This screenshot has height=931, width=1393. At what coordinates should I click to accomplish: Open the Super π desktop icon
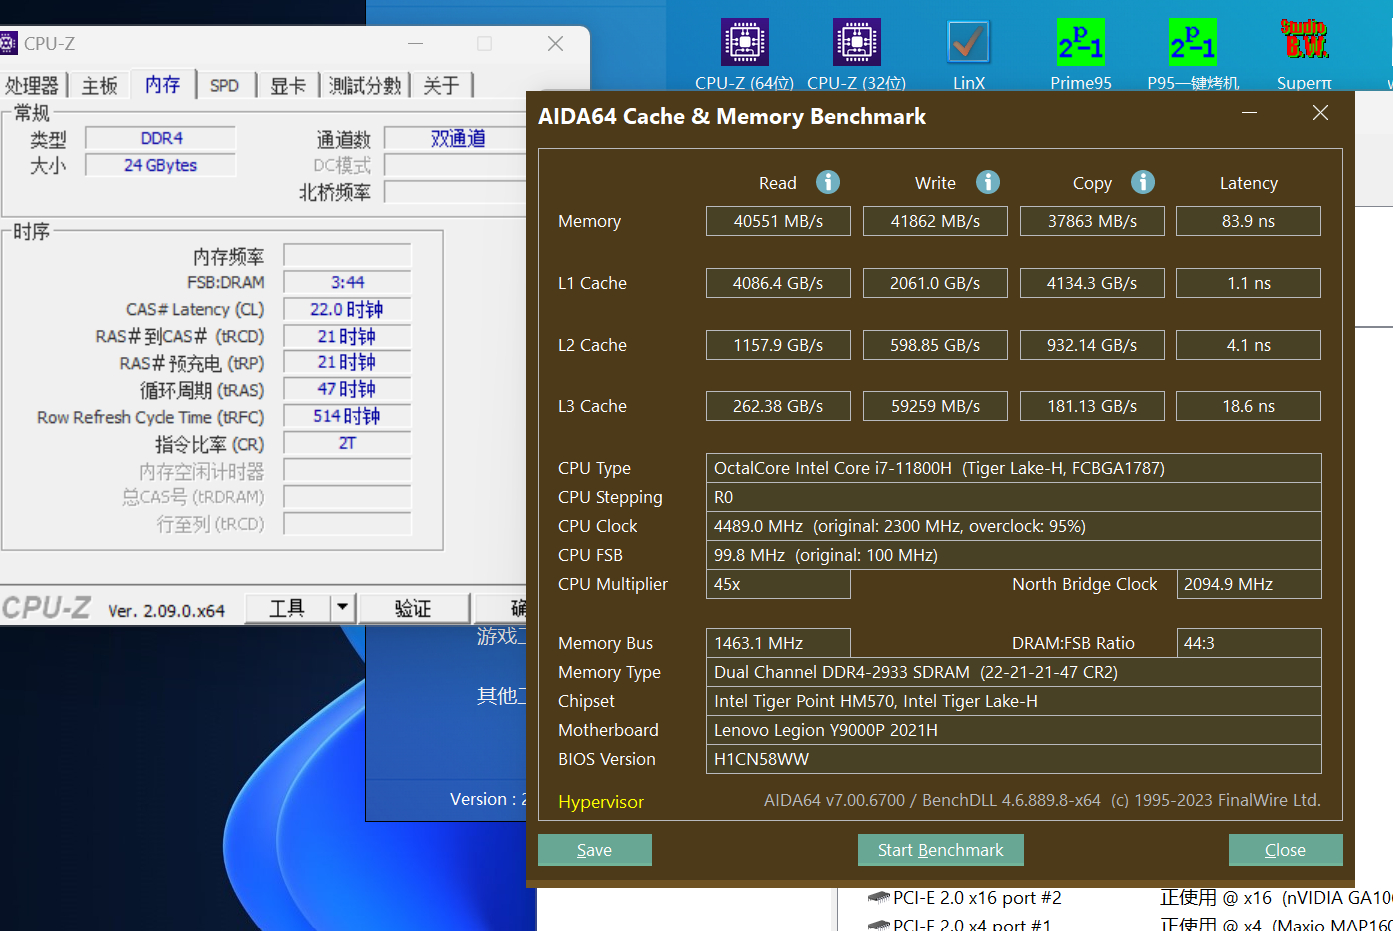1305,55
